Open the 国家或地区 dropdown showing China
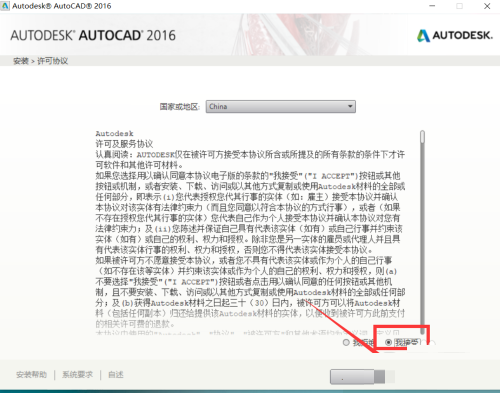Screen dimensions: 500x393 [281, 107]
